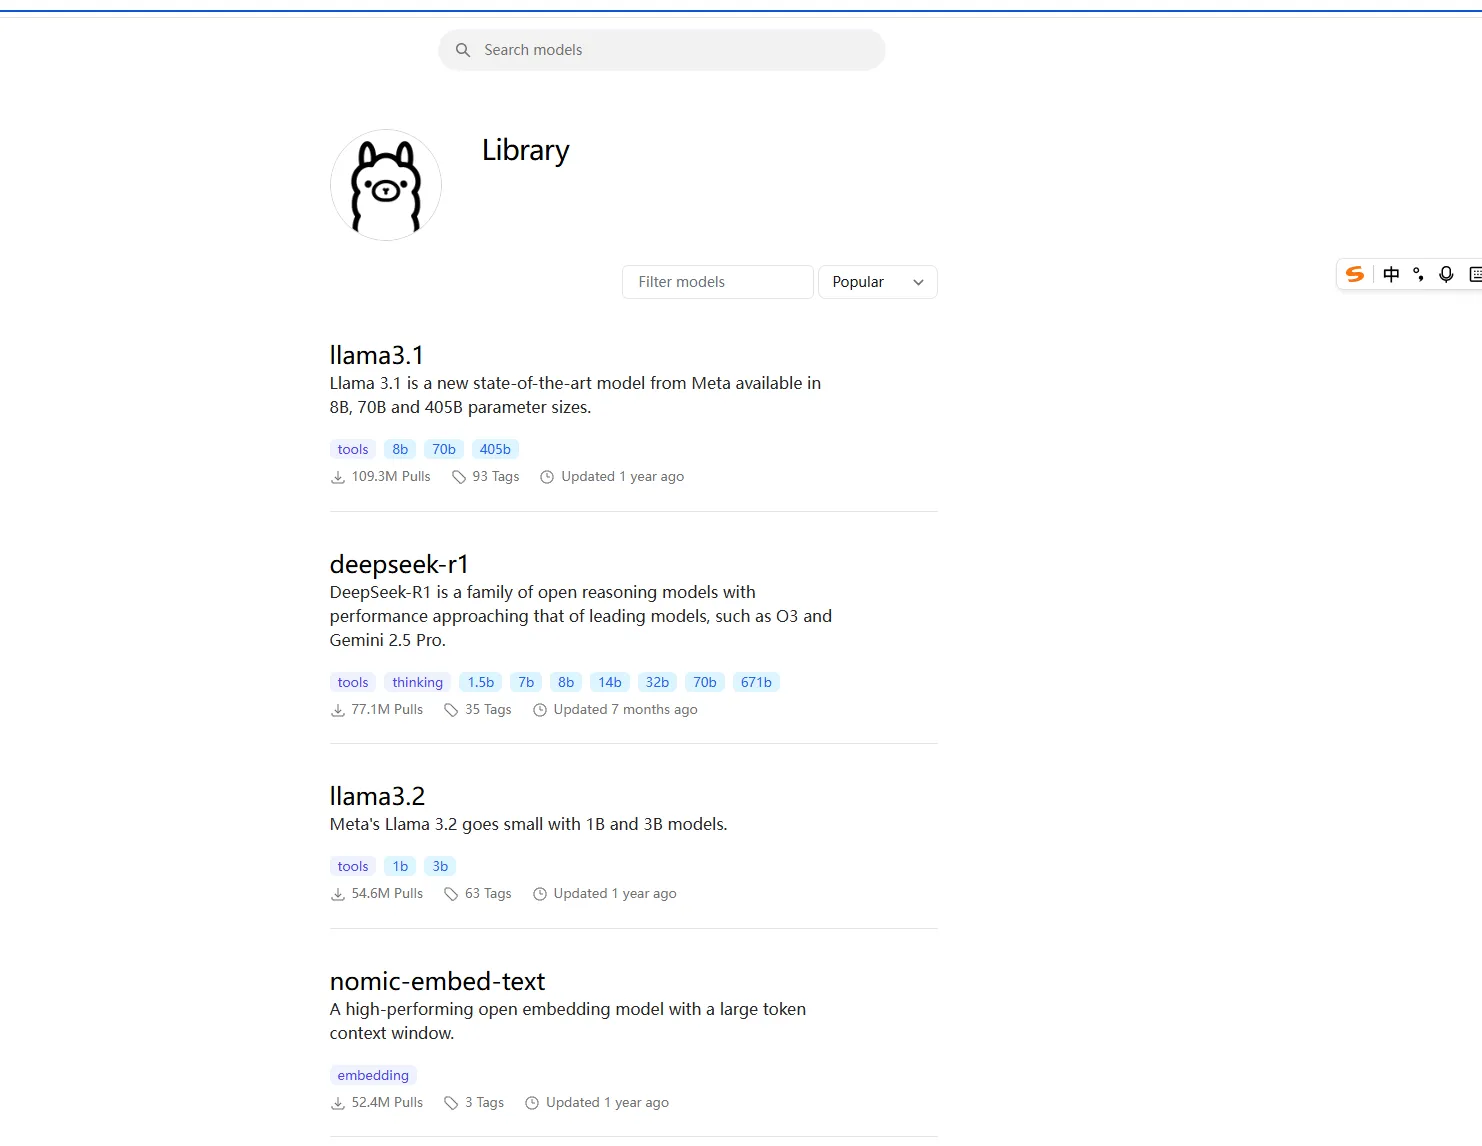Click the 14b size tag
The image size is (1482, 1146).
click(610, 682)
